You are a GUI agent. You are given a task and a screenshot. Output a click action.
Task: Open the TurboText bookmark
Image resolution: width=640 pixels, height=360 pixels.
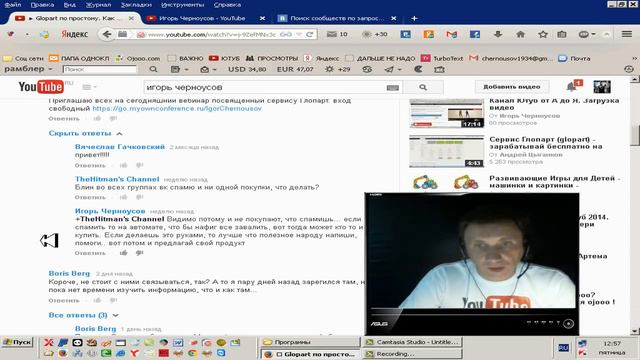[x=442, y=58]
